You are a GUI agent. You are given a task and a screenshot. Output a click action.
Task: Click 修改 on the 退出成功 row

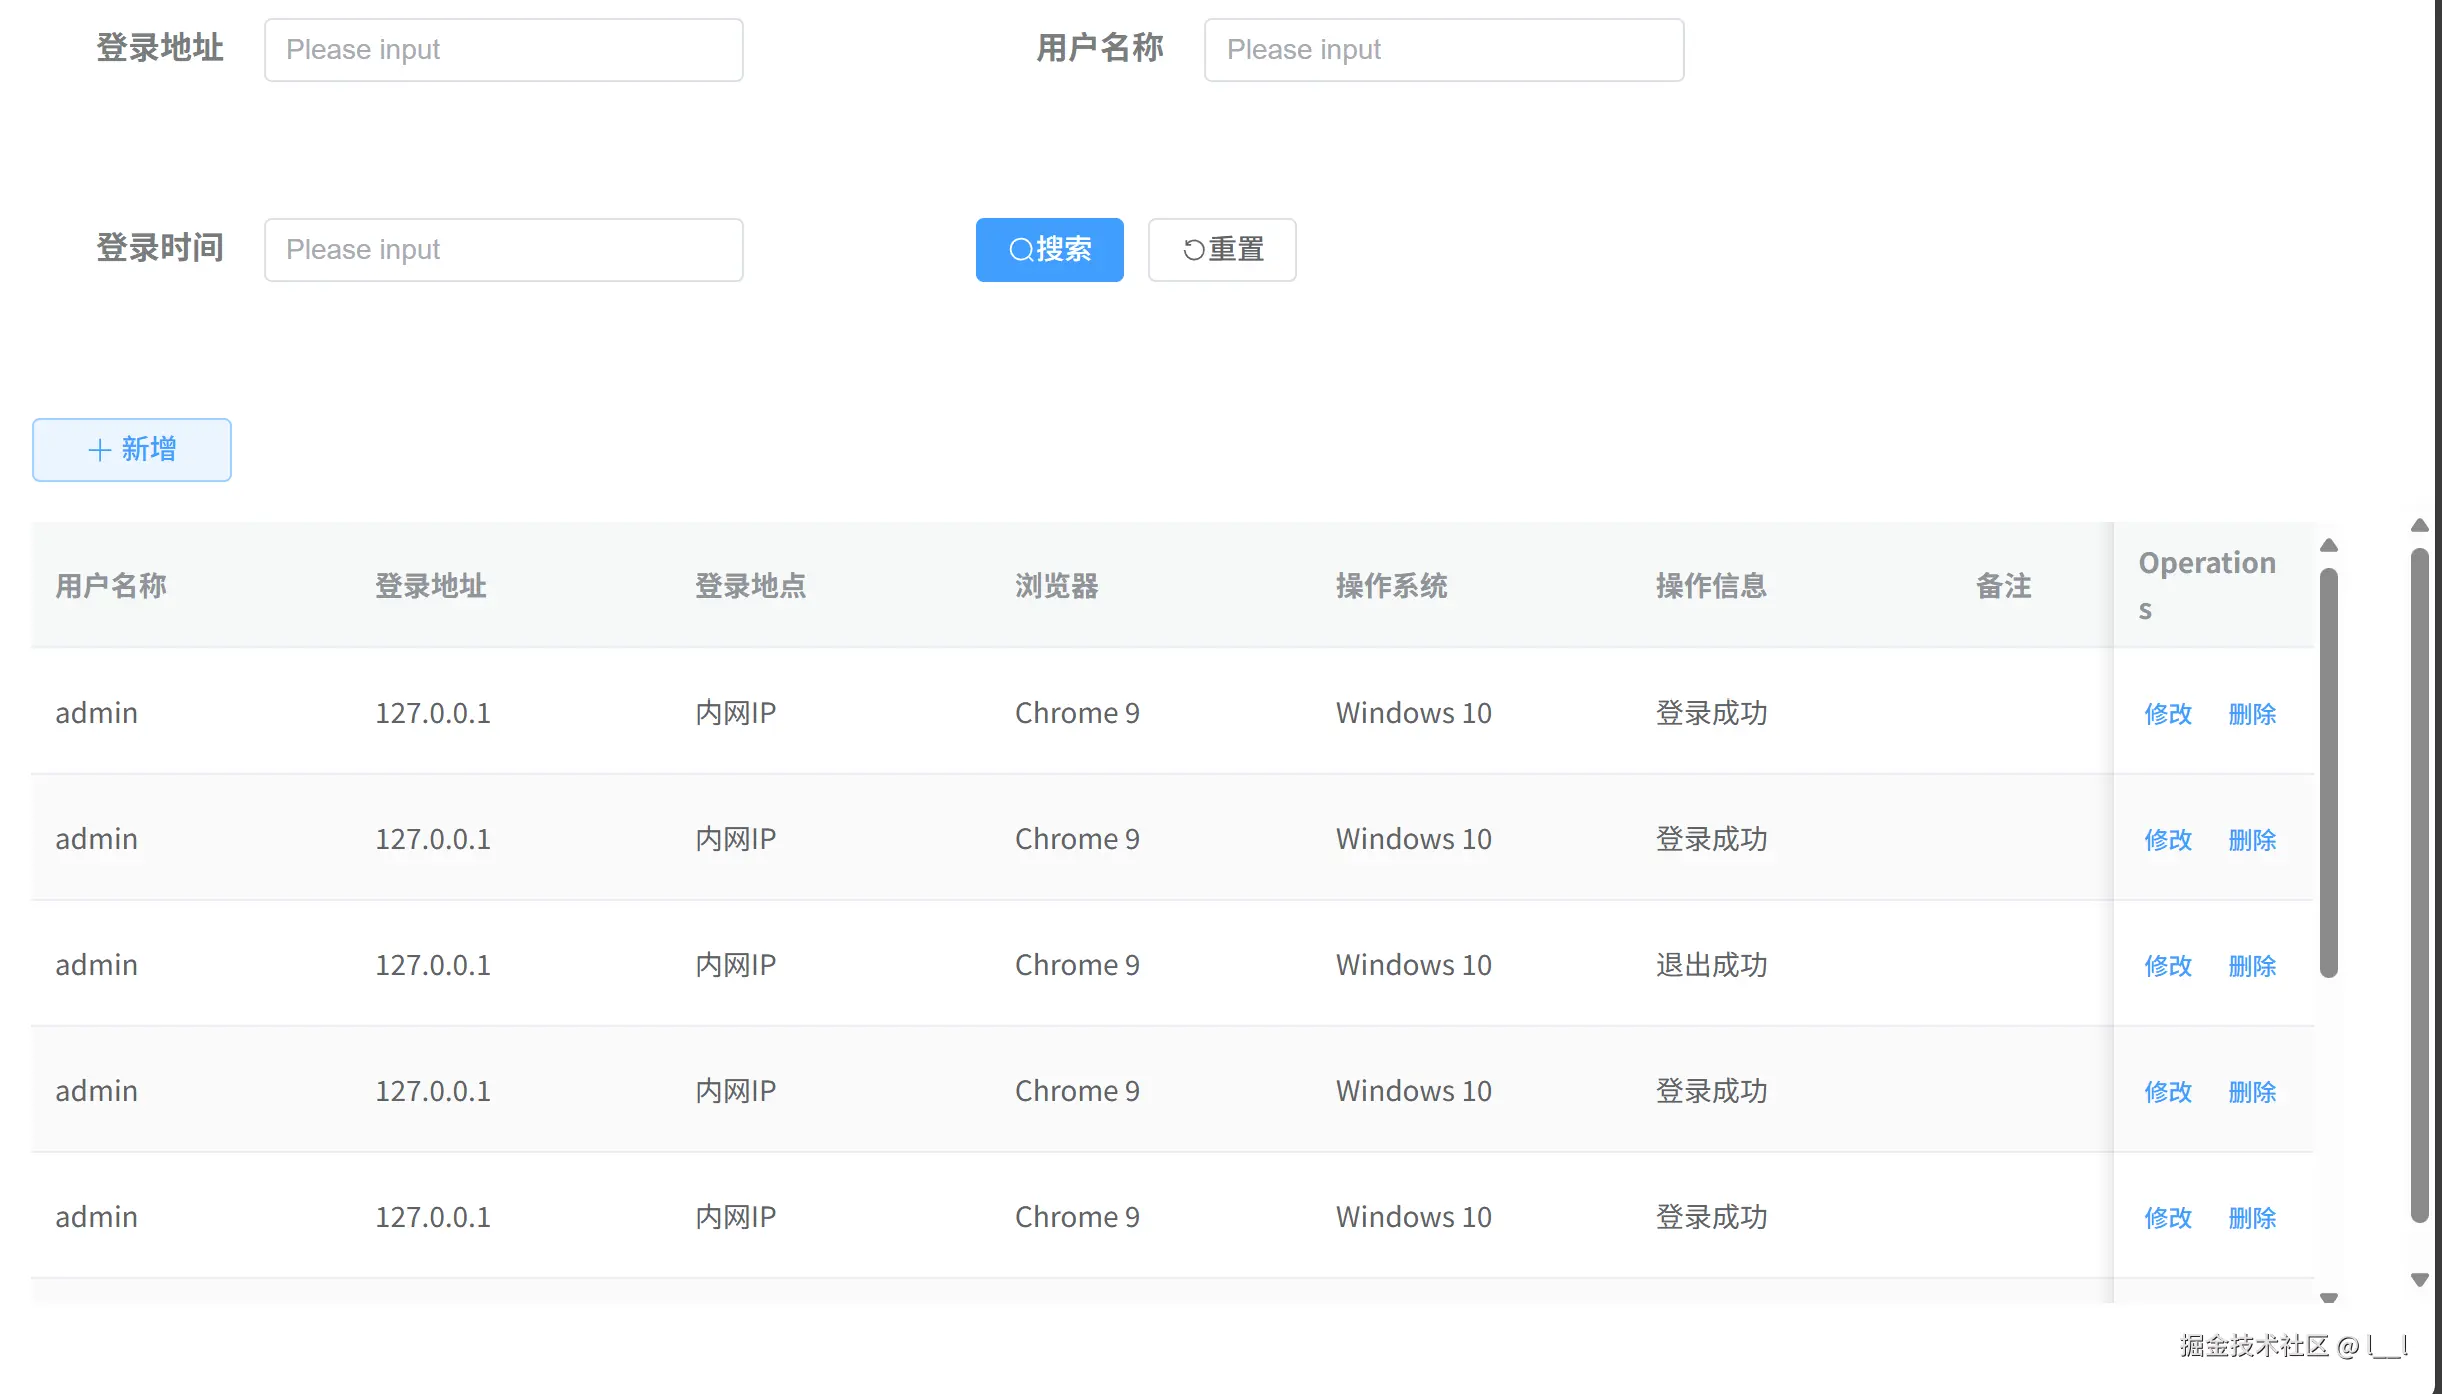(x=2167, y=965)
